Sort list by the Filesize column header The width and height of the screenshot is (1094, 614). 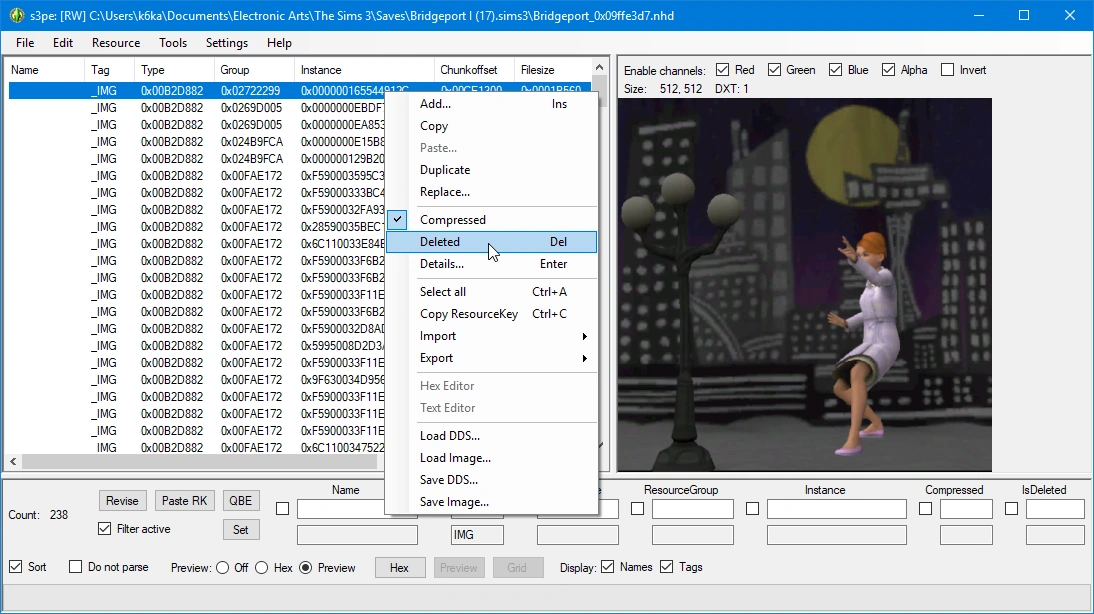point(553,70)
